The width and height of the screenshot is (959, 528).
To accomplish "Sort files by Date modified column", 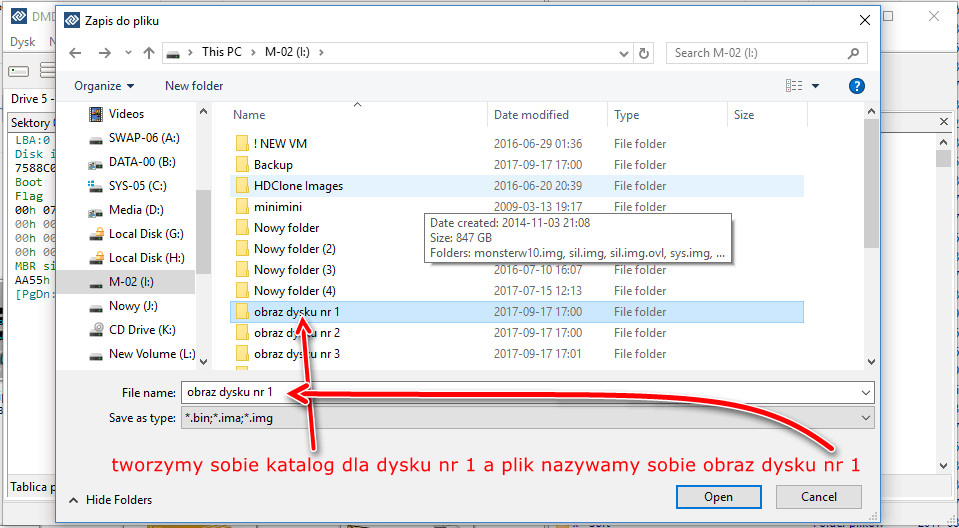I will pyautogui.click(x=531, y=115).
